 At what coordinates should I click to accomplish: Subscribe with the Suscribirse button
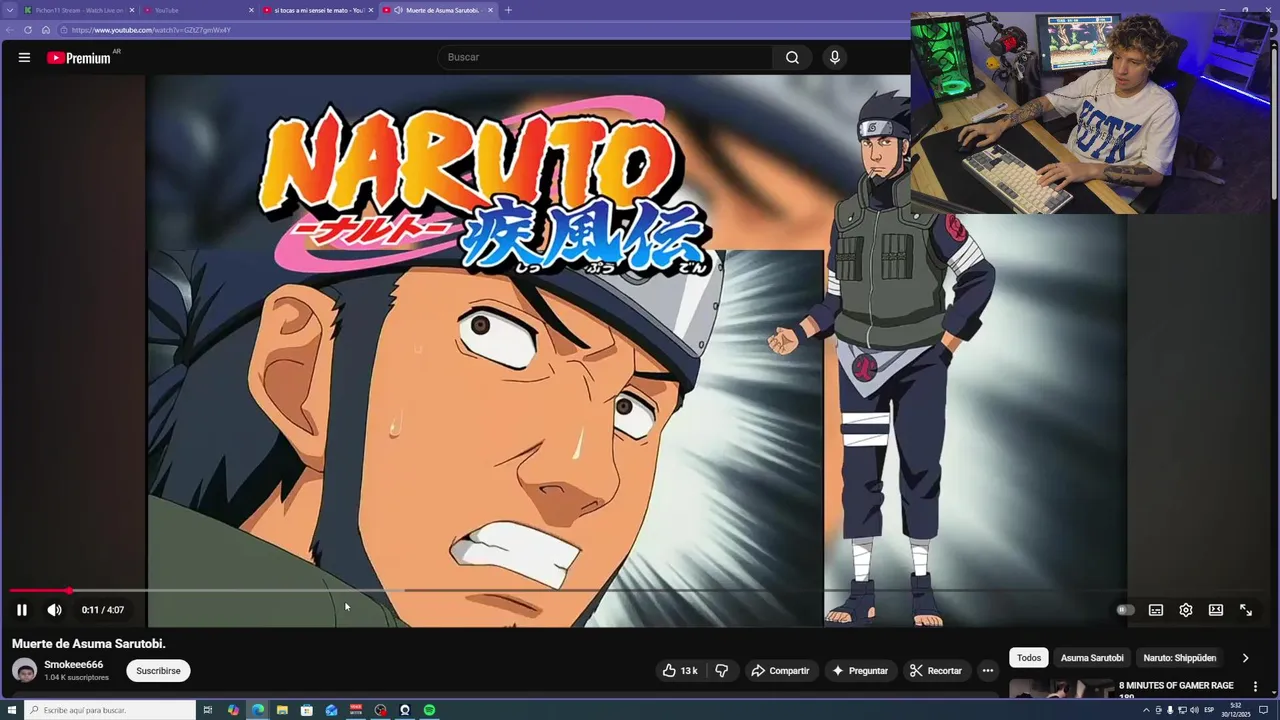(x=158, y=671)
